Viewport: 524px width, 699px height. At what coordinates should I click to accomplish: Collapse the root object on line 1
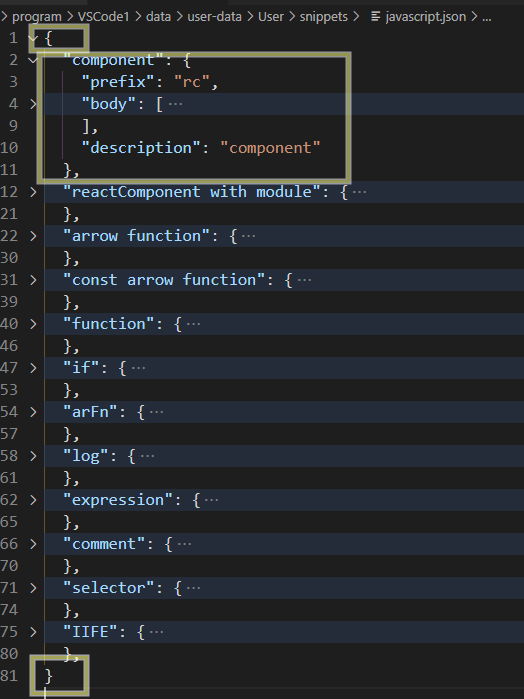(33, 38)
